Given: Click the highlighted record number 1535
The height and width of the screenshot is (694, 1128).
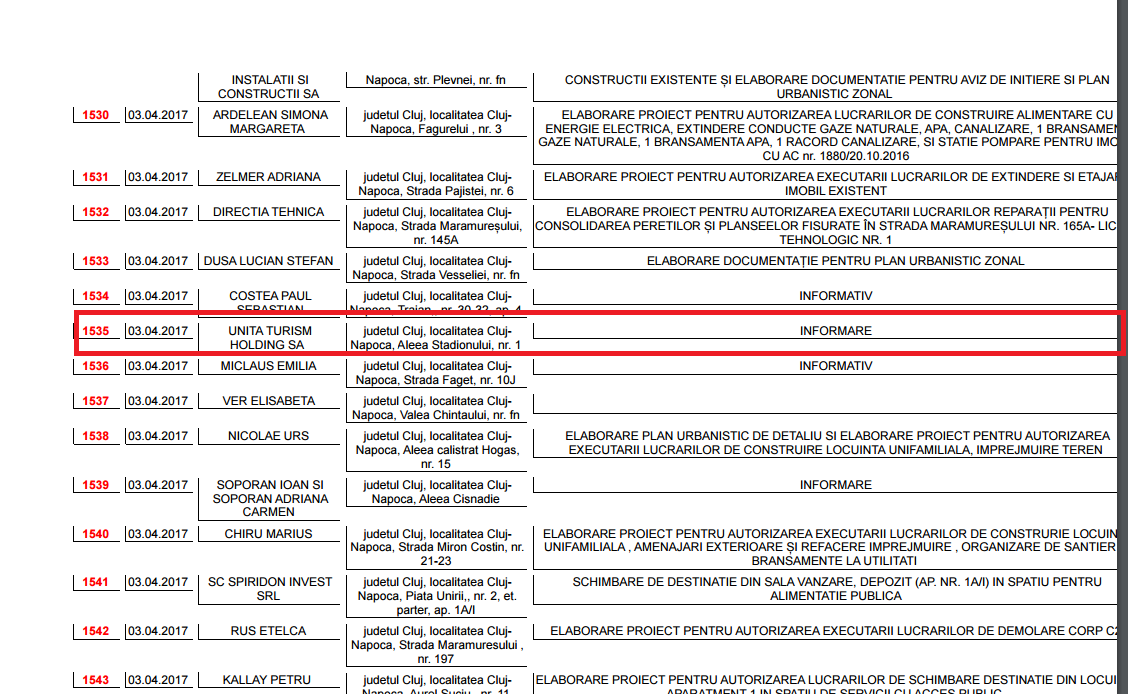Looking at the screenshot, I should (96, 331).
